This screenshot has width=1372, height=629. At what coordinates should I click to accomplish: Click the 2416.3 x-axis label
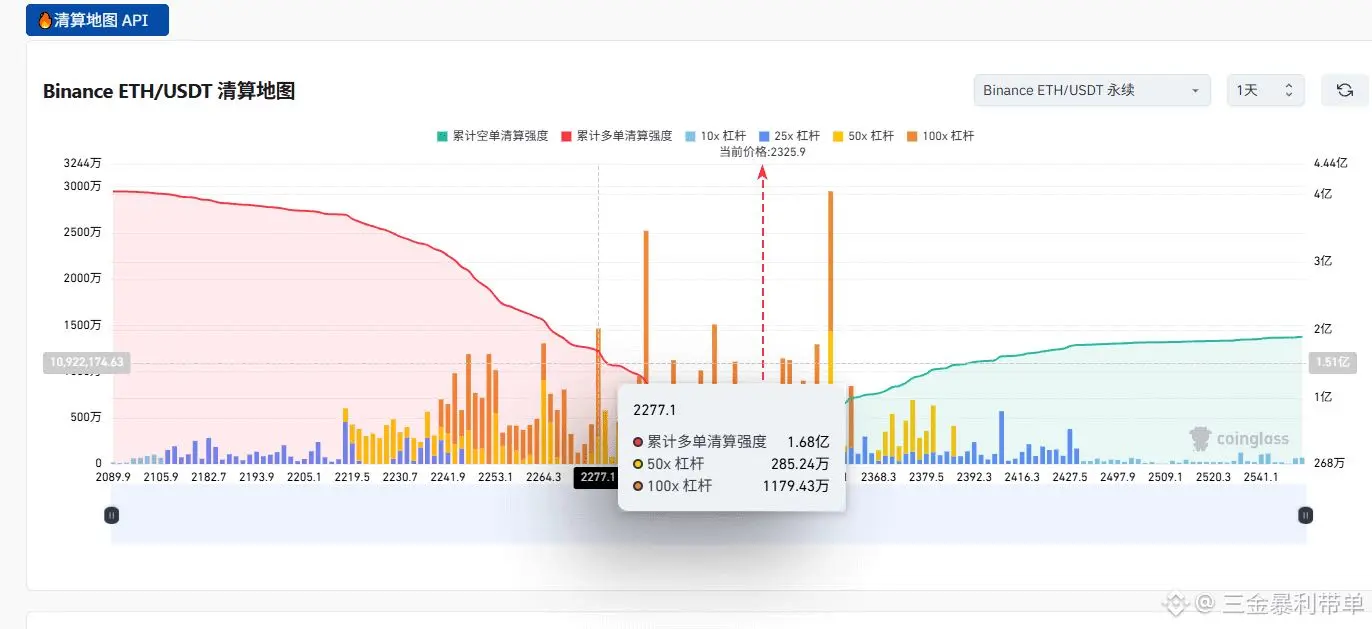[1022, 477]
